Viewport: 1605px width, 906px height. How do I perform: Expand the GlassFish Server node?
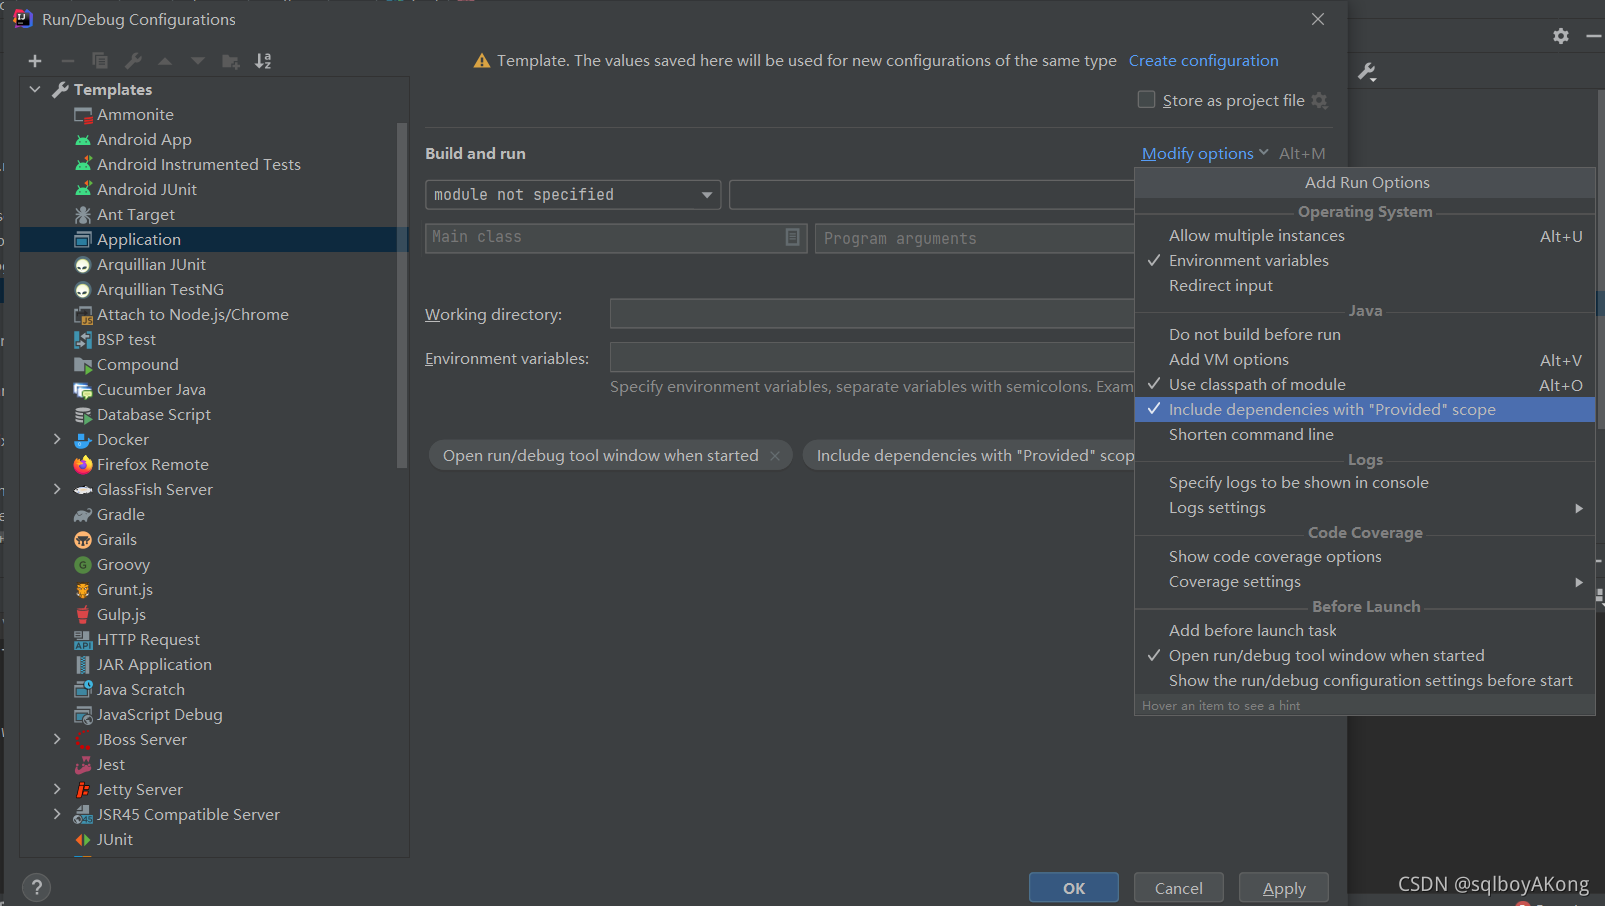coord(57,489)
